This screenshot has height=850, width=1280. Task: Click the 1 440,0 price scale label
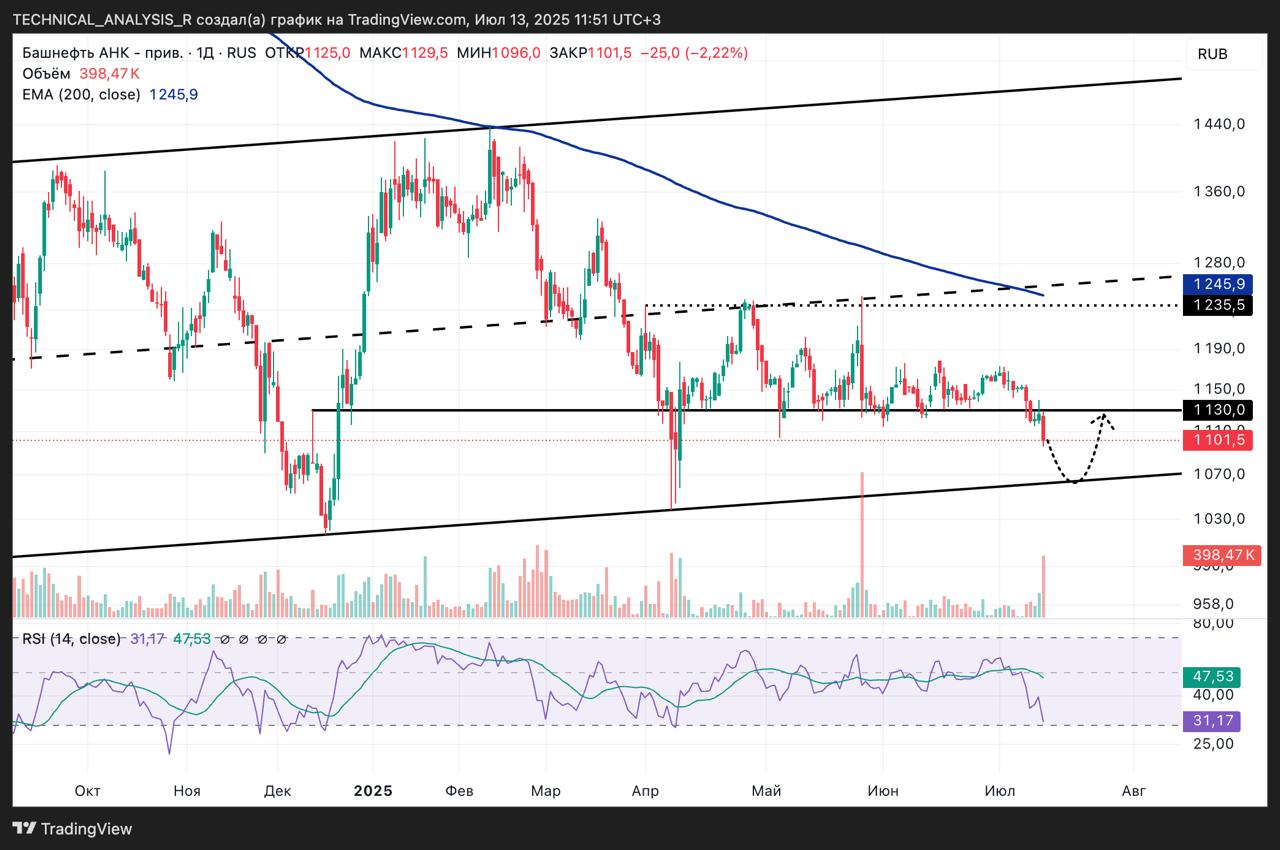[1216, 124]
